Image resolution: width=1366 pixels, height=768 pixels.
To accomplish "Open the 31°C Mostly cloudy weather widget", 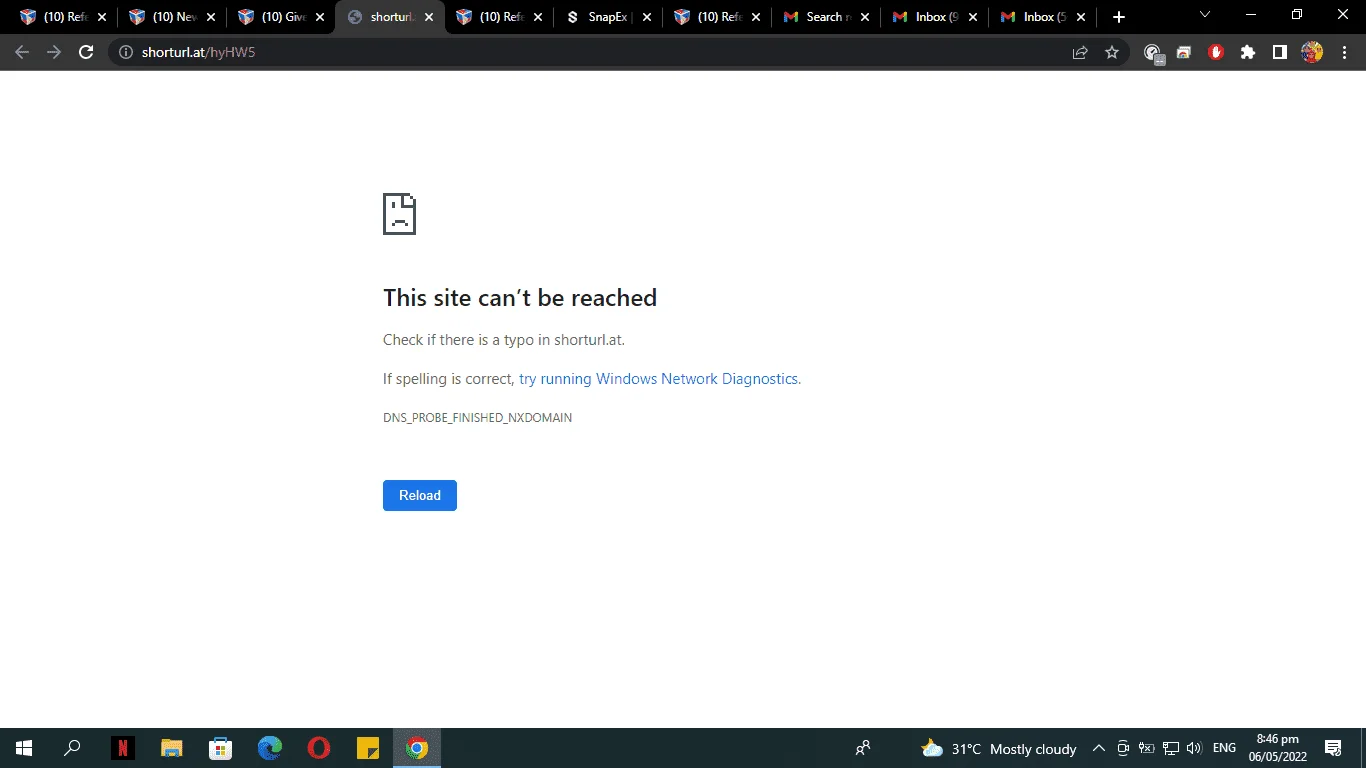I will coord(999,748).
